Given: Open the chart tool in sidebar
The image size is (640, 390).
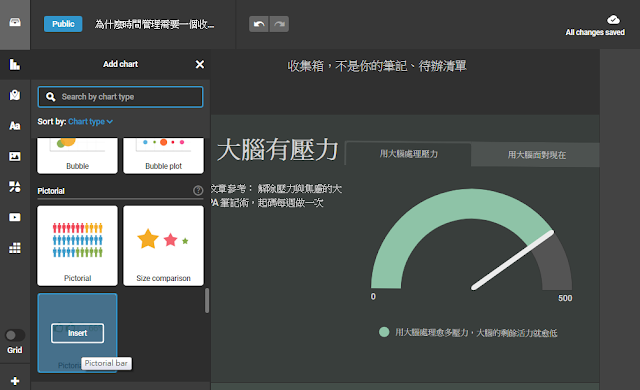Looking at the screenshot, I should pyautogui.click(x=15, y=64).
